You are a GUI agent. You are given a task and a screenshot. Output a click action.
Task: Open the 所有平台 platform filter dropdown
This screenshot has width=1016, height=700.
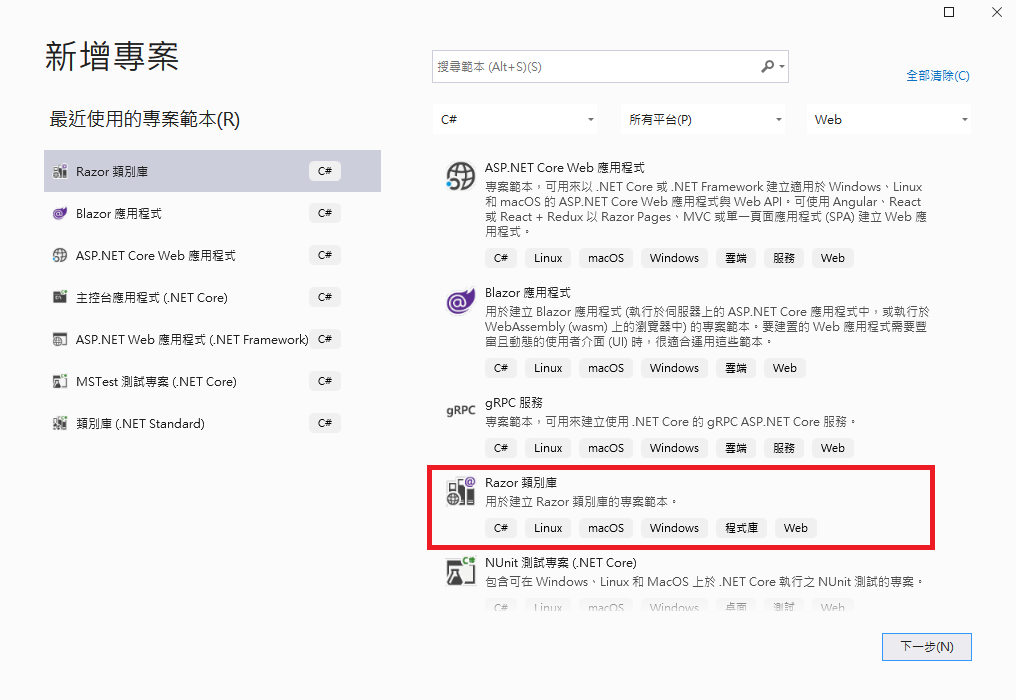[x=702, y=119]
